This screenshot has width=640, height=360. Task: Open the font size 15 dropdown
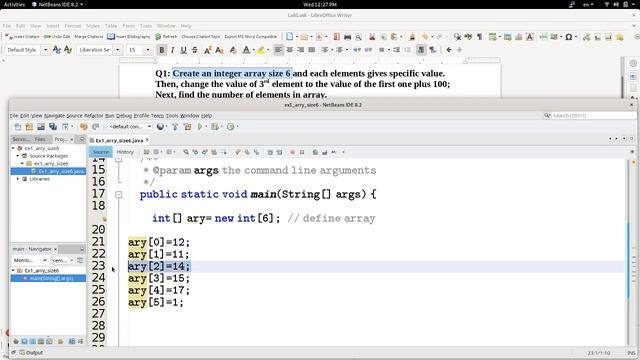[x=148, y=50]
